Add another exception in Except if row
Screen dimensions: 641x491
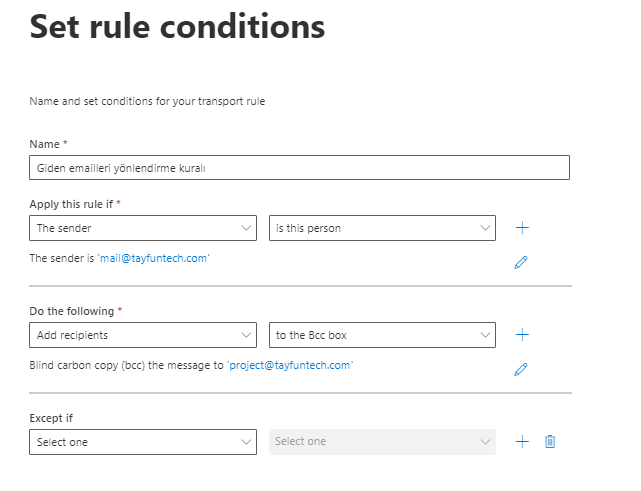(522, 441)
